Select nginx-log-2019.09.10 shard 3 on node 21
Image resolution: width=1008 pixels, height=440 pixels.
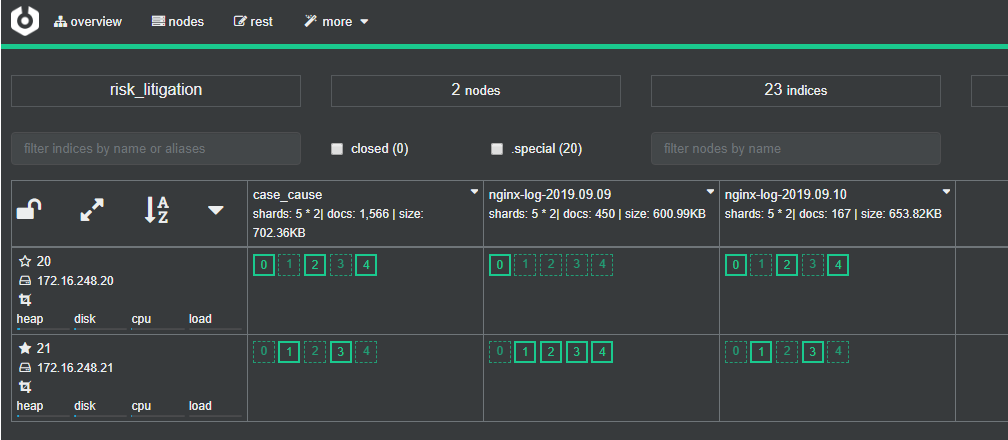813,352
